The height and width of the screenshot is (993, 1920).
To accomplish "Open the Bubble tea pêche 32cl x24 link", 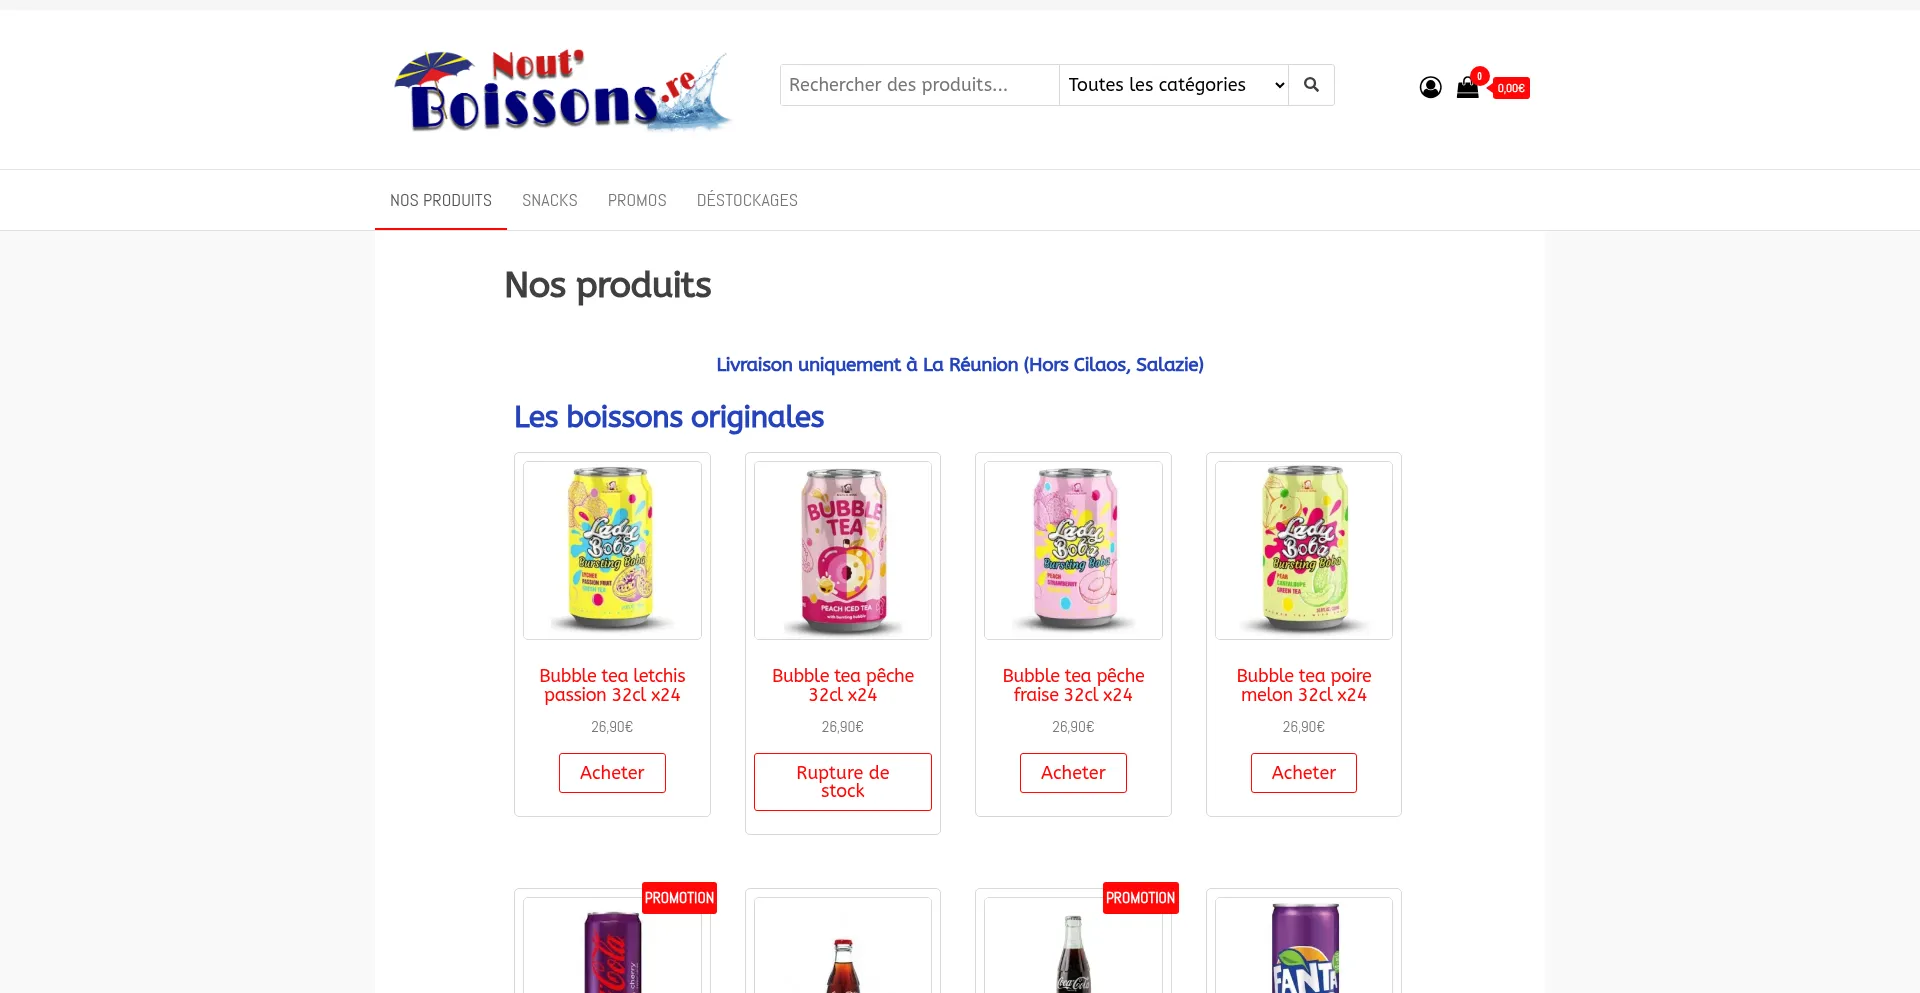I will click(x=843, y=685).
